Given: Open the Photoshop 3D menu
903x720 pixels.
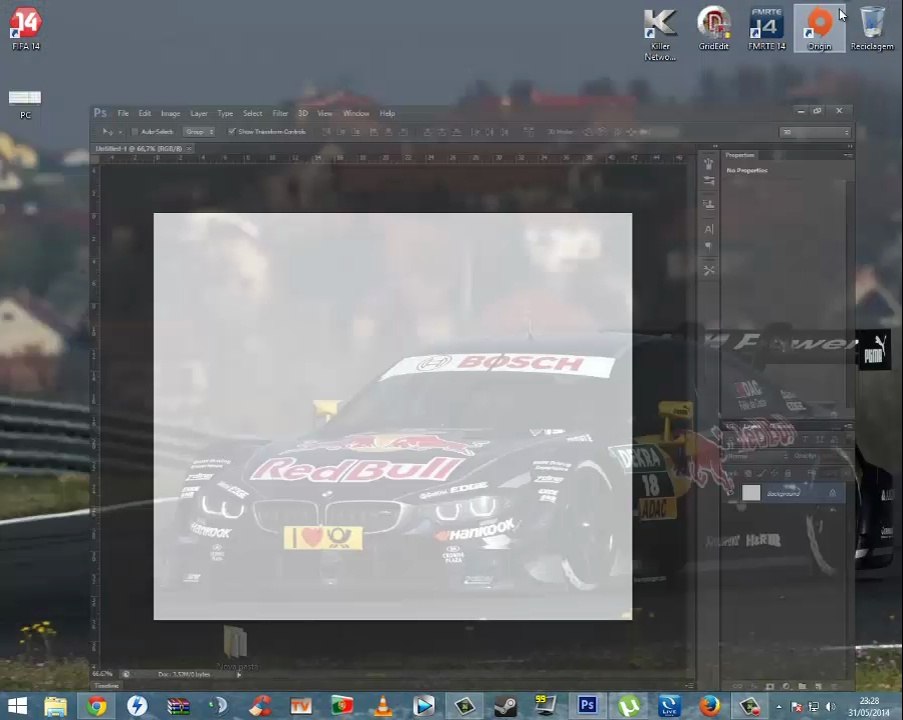Looking at the screenshot, I should [x=303, y=113].
